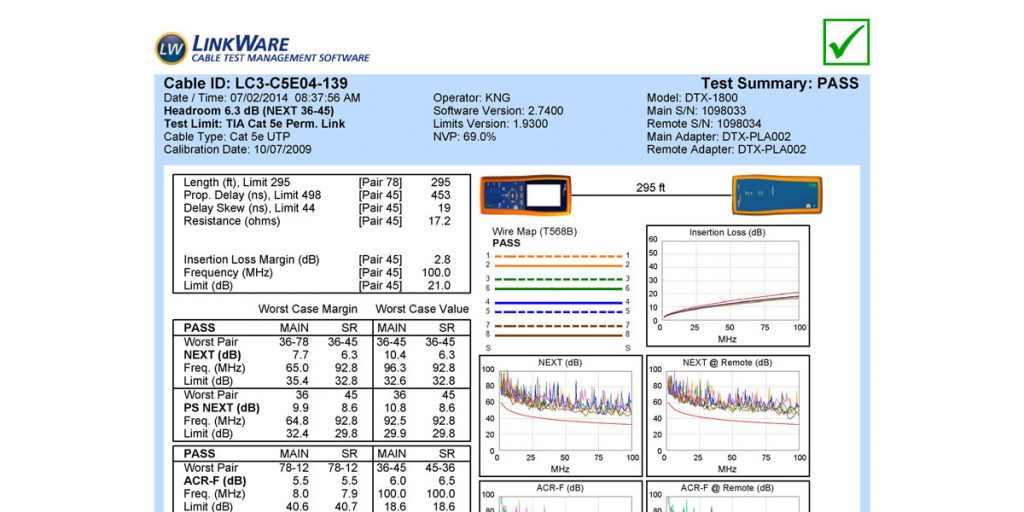Click the wire map PASS result text

[506, 243]
